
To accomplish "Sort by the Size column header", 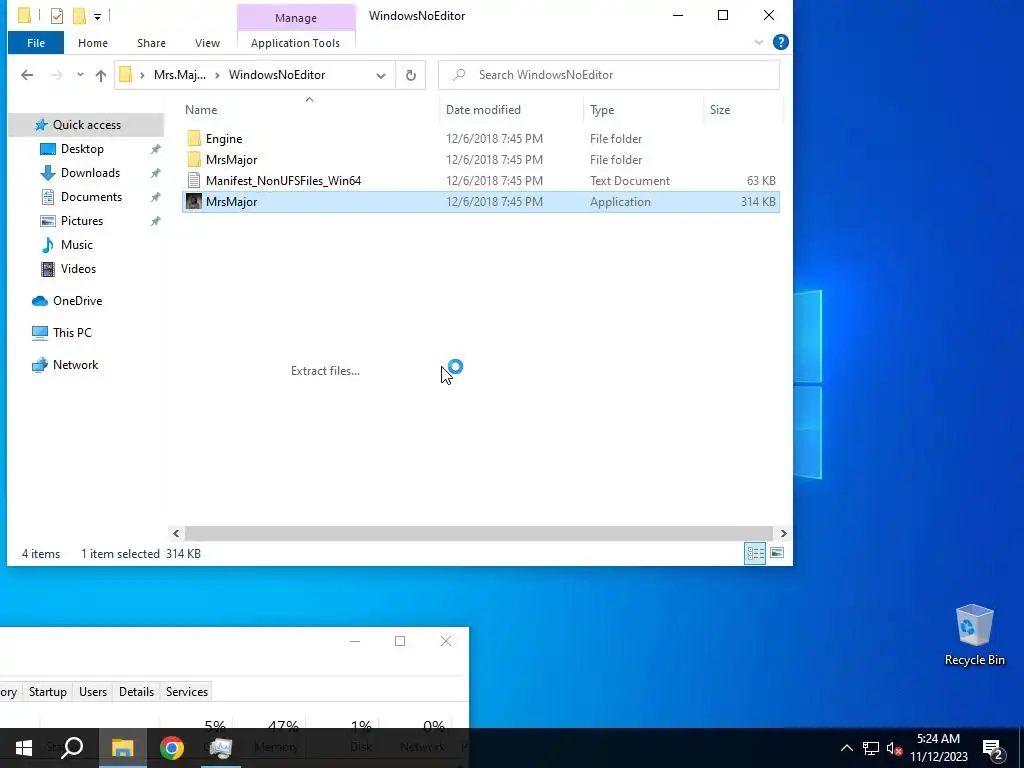I will click(720, 110).
